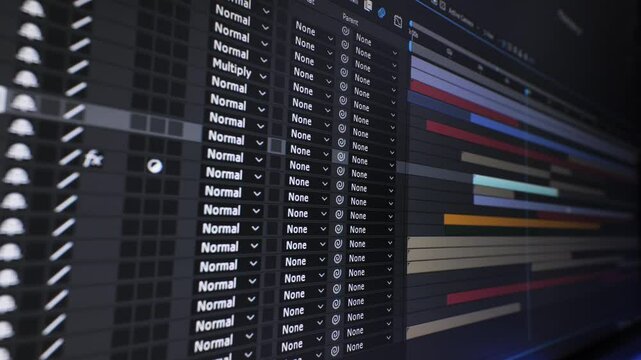Click the dome layer icon in the fx row
641x360 pixels.
pos(18,152)
